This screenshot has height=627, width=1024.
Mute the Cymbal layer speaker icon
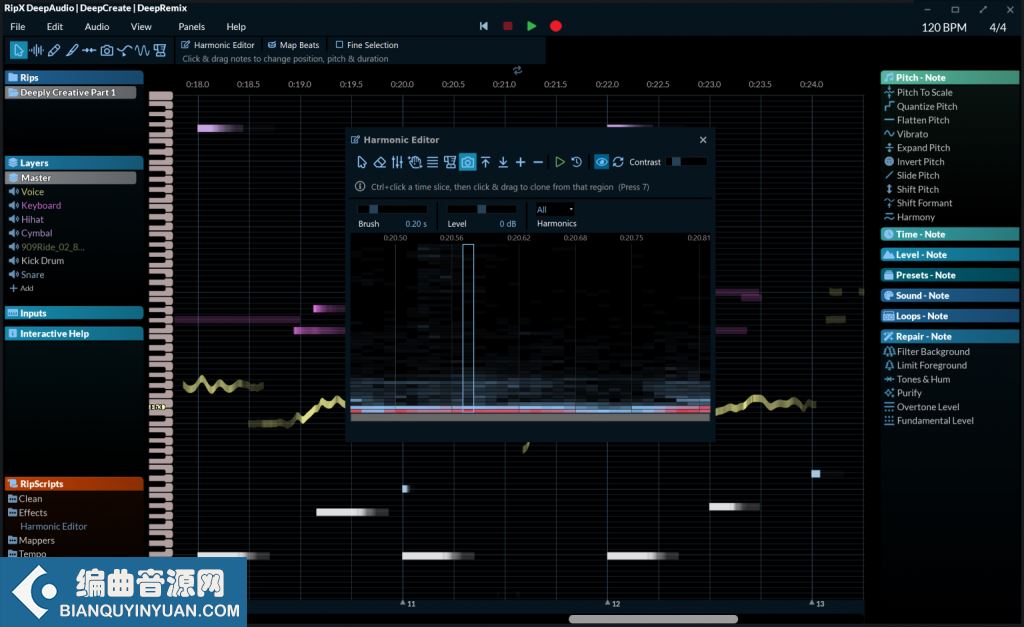pyautogui.click(x=13, y=233)
